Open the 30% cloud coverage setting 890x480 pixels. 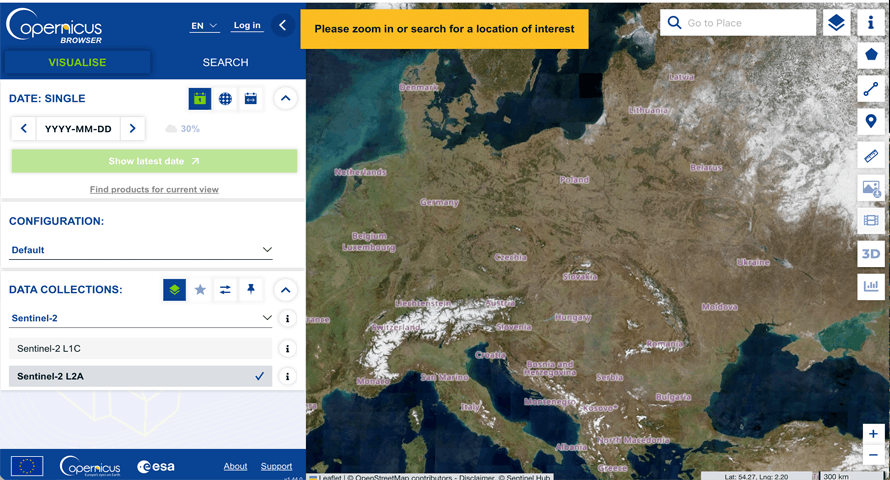tap(183, 129)
